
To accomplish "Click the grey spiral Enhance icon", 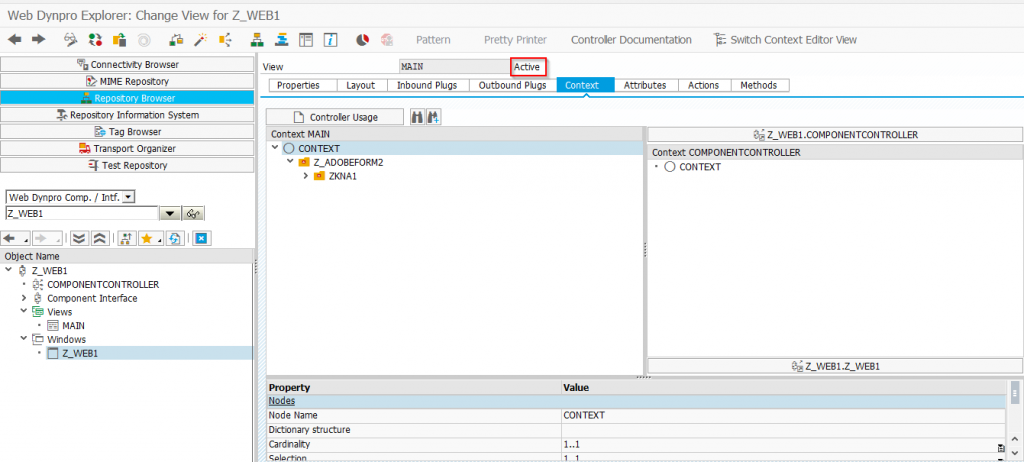I will tap(144, 40).
